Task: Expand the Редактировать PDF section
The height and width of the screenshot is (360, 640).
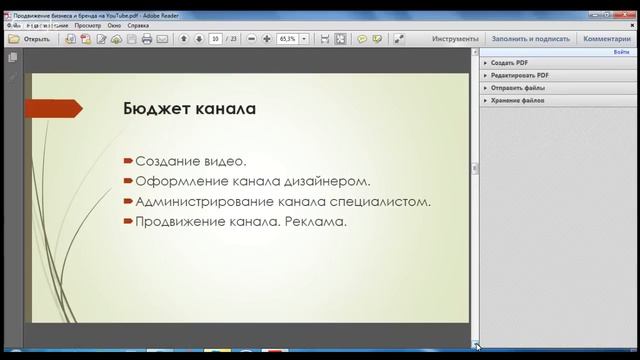Action: [558, 76]
